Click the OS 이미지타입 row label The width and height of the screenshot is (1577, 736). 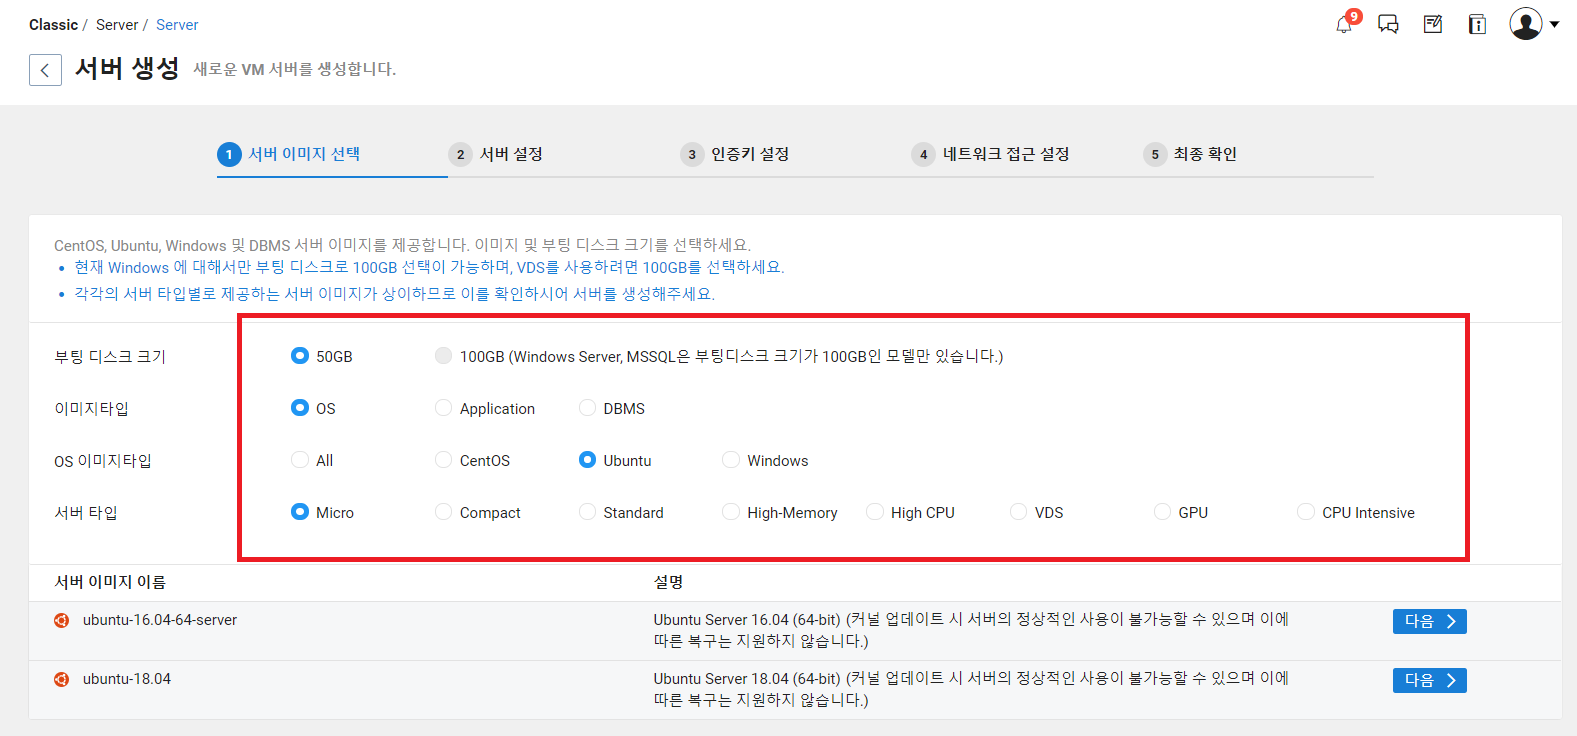click(103, 461)
